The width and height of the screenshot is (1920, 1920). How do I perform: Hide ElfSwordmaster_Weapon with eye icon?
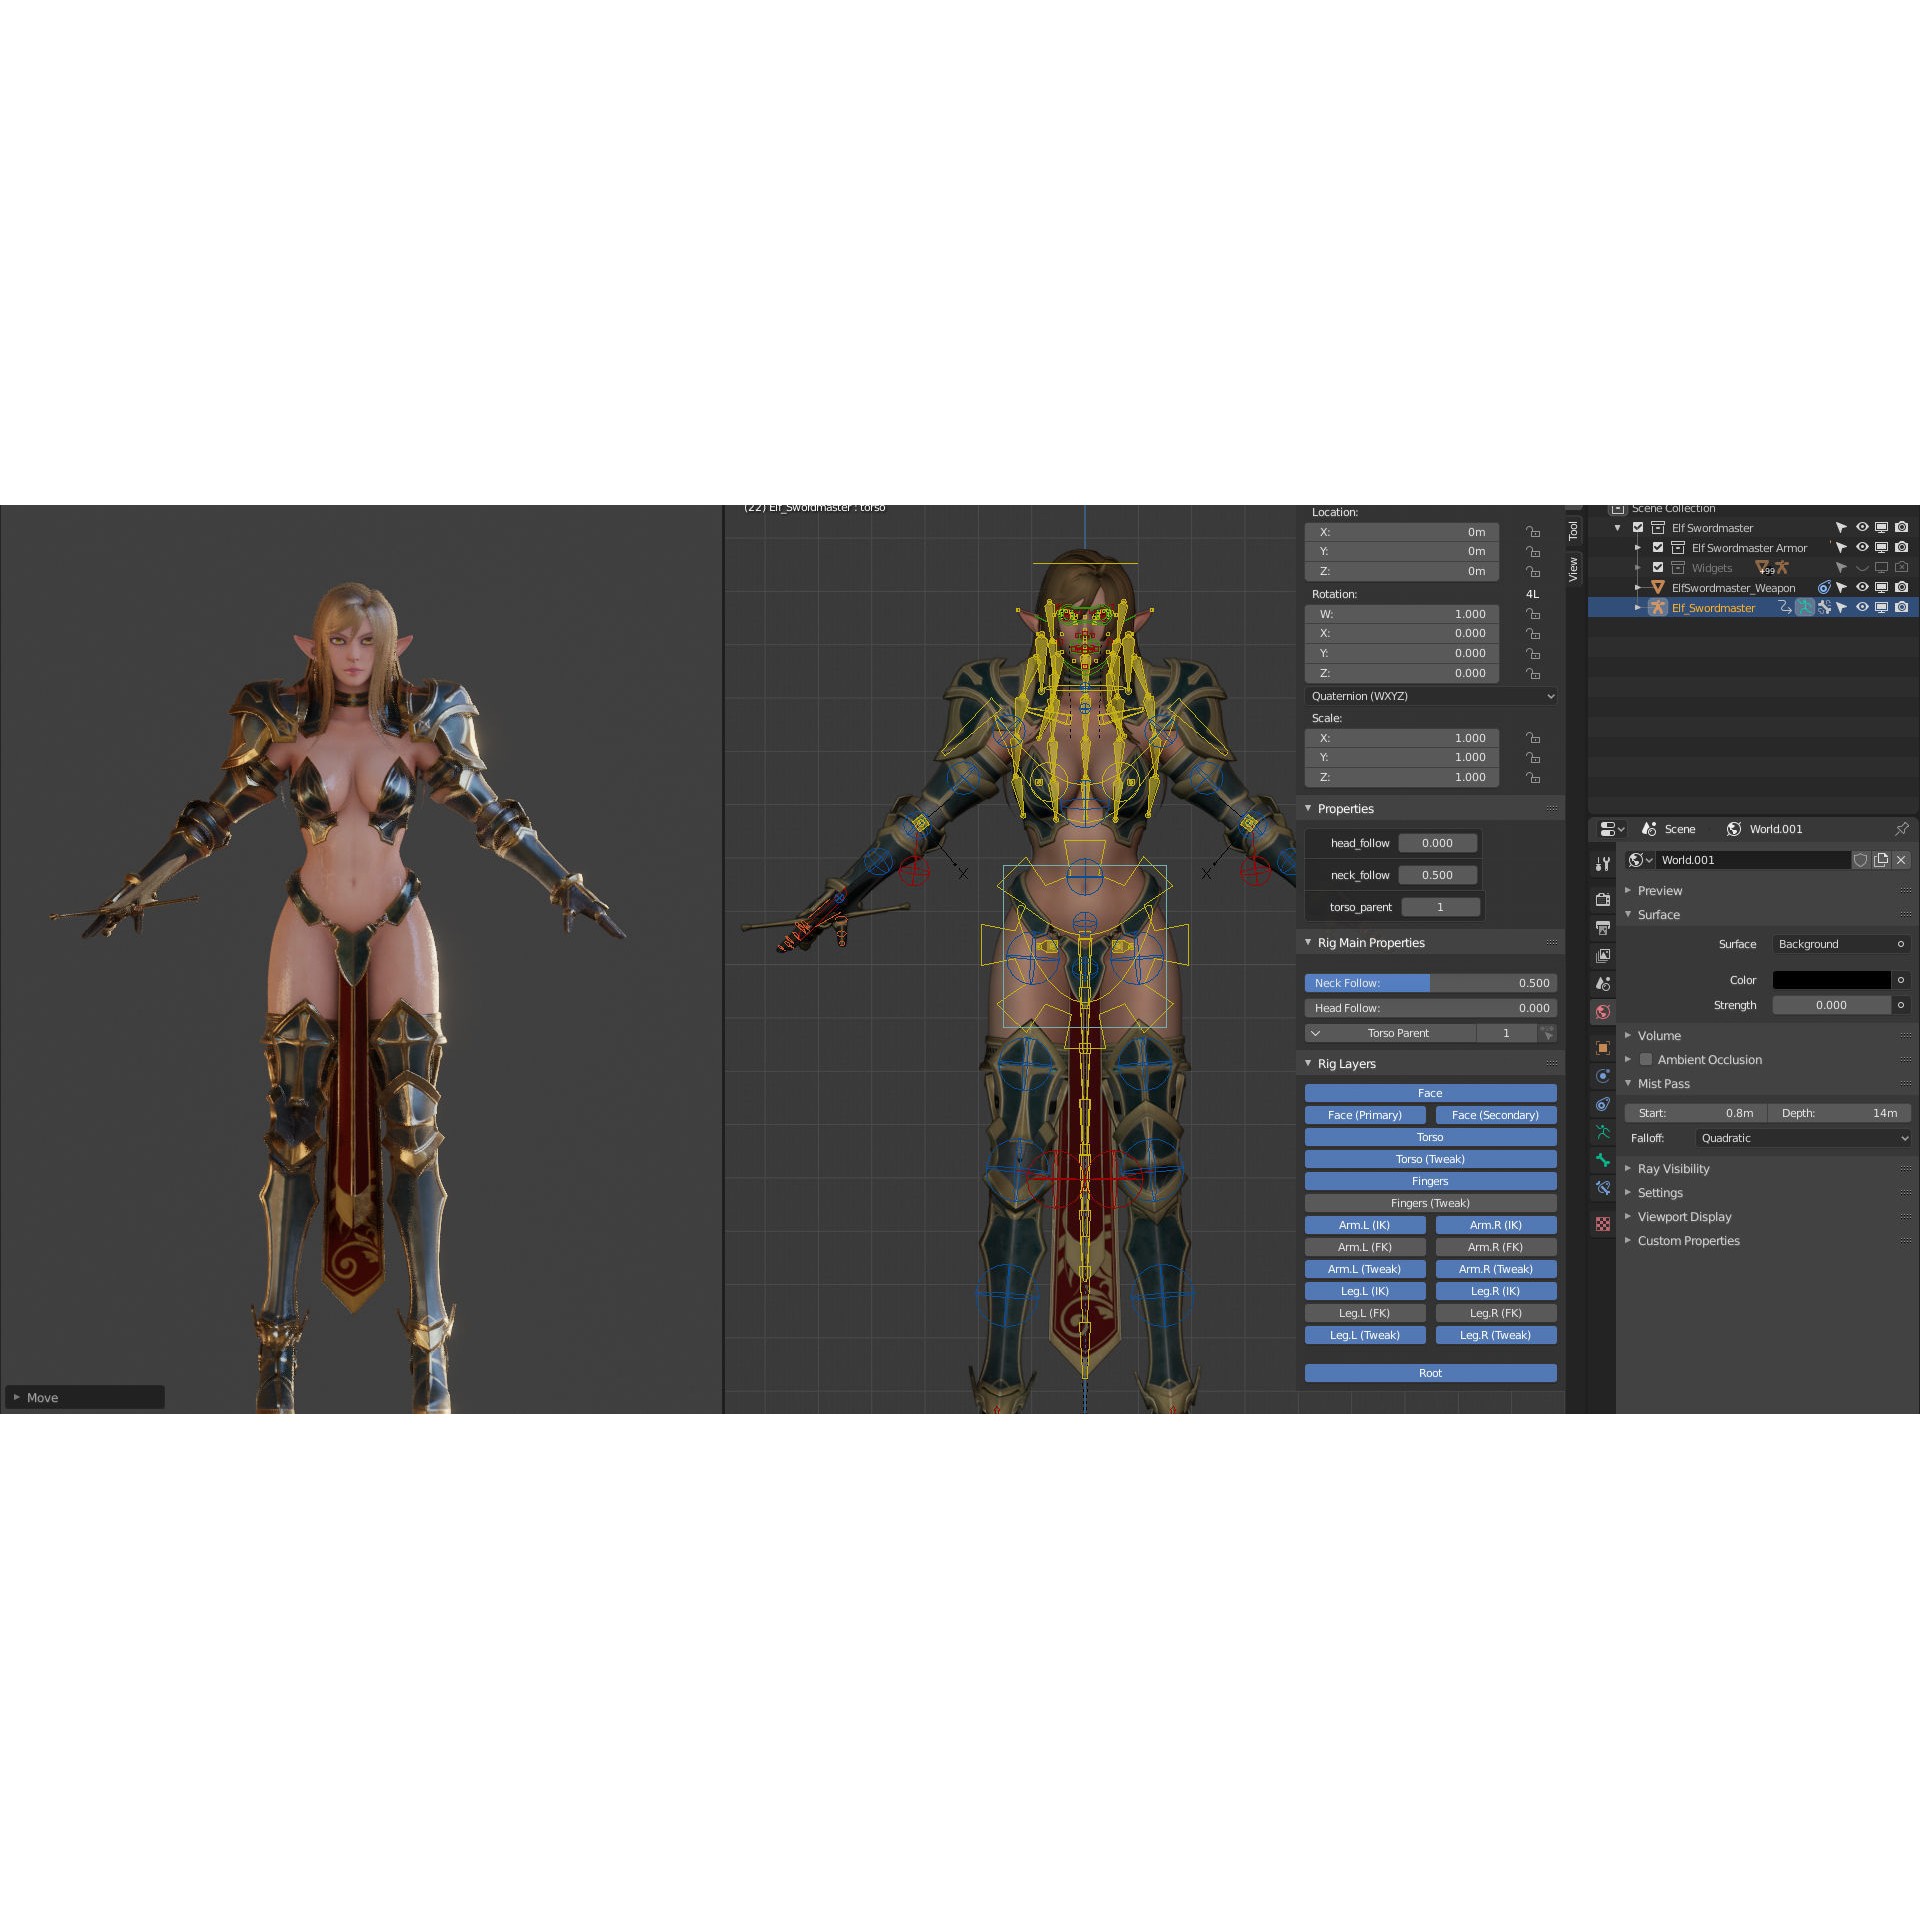[x=1862, y=587]
